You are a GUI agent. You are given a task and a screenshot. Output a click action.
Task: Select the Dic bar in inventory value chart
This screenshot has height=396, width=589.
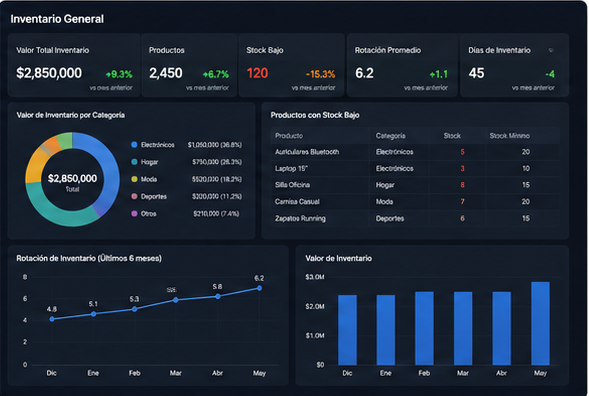point(347,330)
